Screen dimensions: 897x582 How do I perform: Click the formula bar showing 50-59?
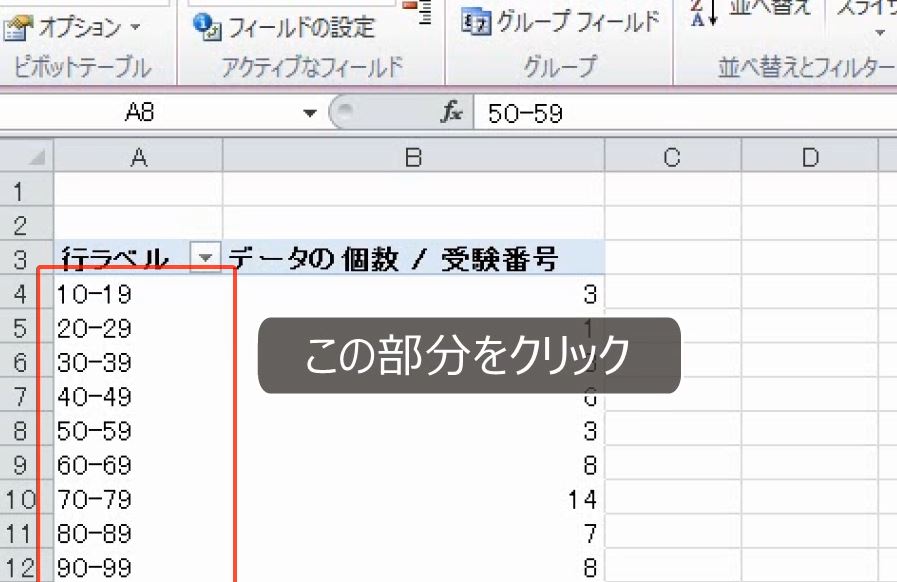(x=685, y=113)
